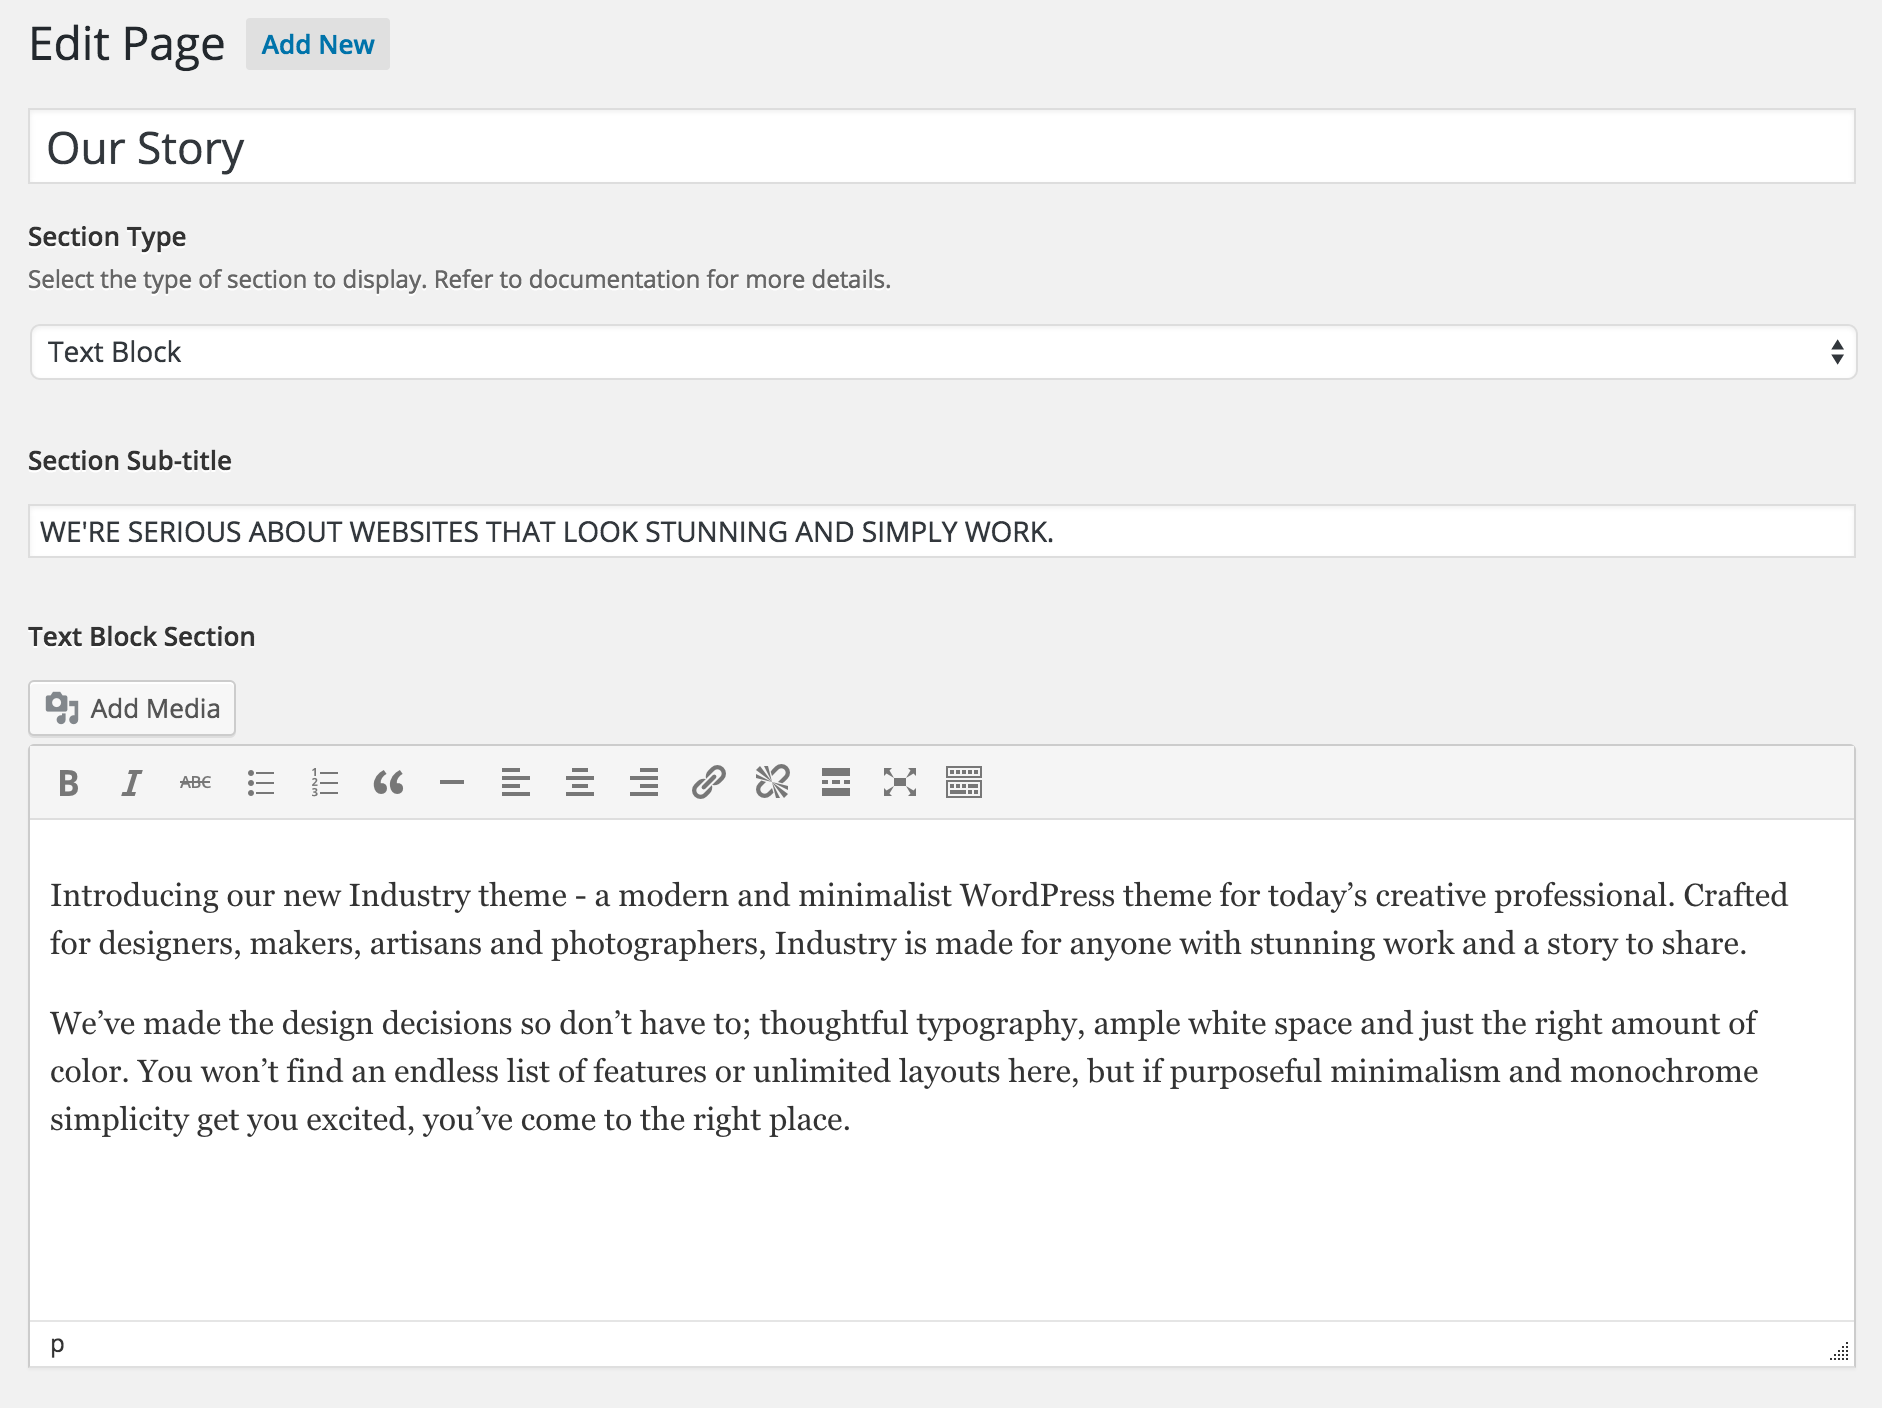
Task: Click the editor resize handle corner
Action: click(x=1840, y=1351)
